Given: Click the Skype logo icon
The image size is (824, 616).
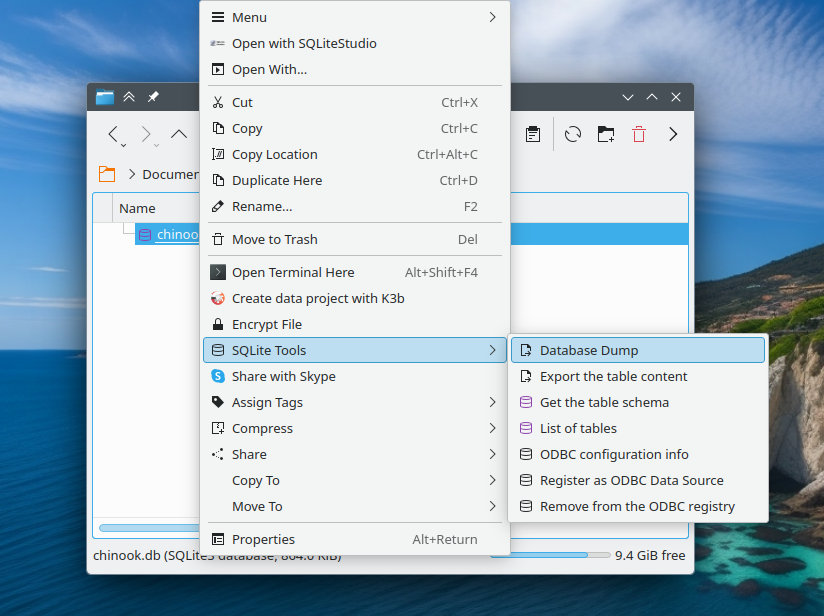Looking at the screenshot, I should point(218,376).
